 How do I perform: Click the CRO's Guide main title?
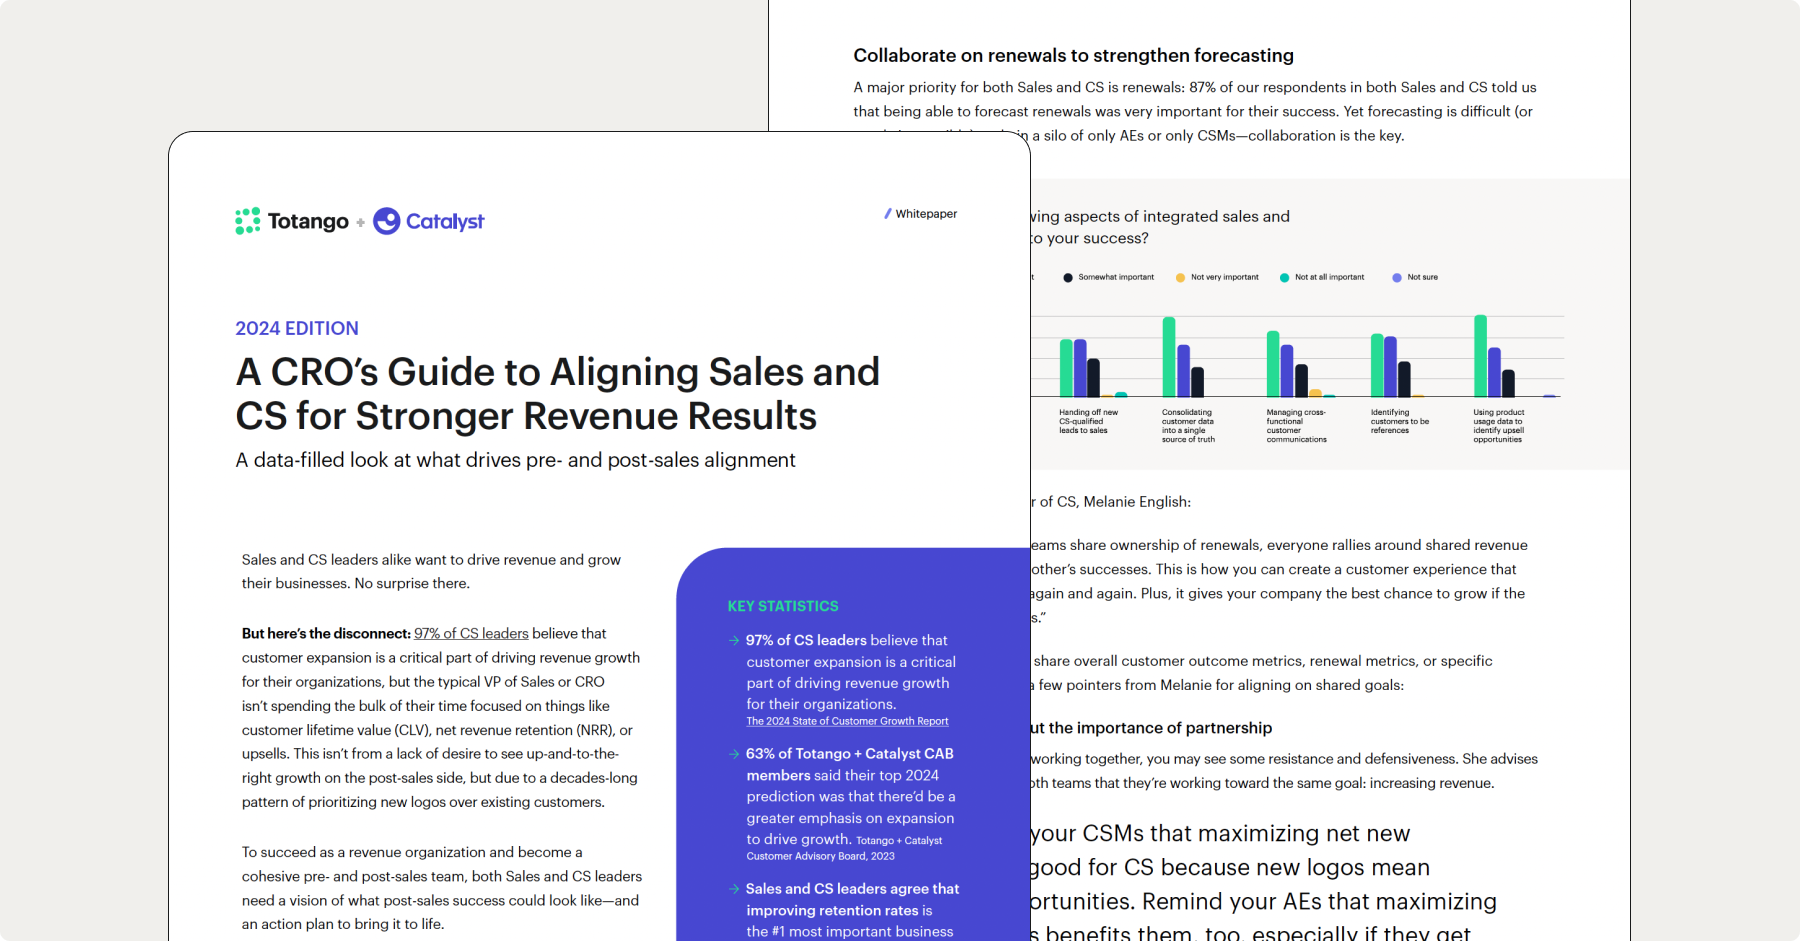[557, 394]
